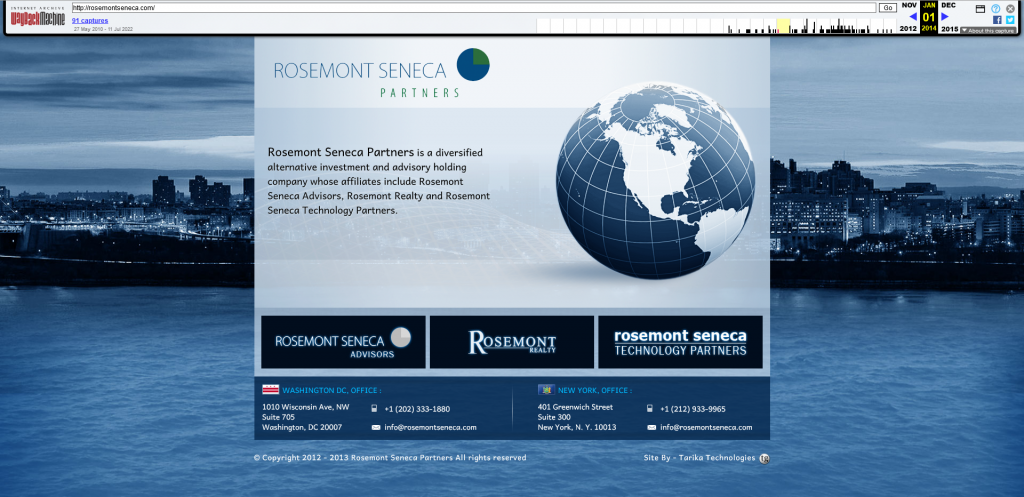
Task: Click the Tarika Technologies round logo icon
Action: [765, 458]
